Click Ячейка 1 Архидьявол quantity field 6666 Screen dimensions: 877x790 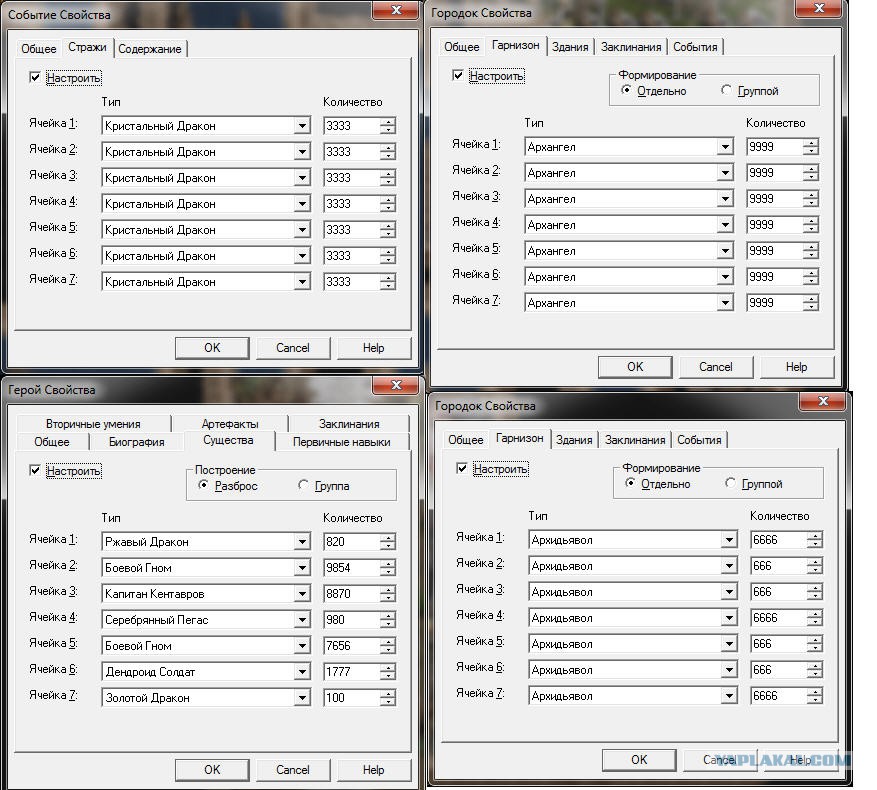pos(778,540)
